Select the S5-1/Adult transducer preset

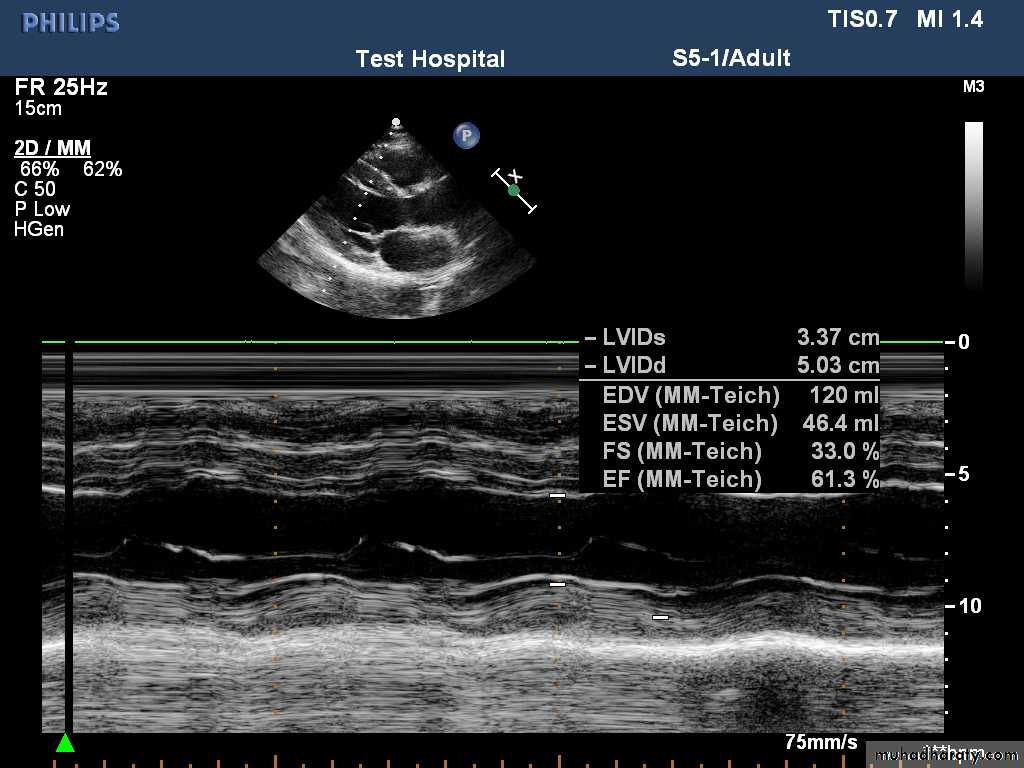731,58
